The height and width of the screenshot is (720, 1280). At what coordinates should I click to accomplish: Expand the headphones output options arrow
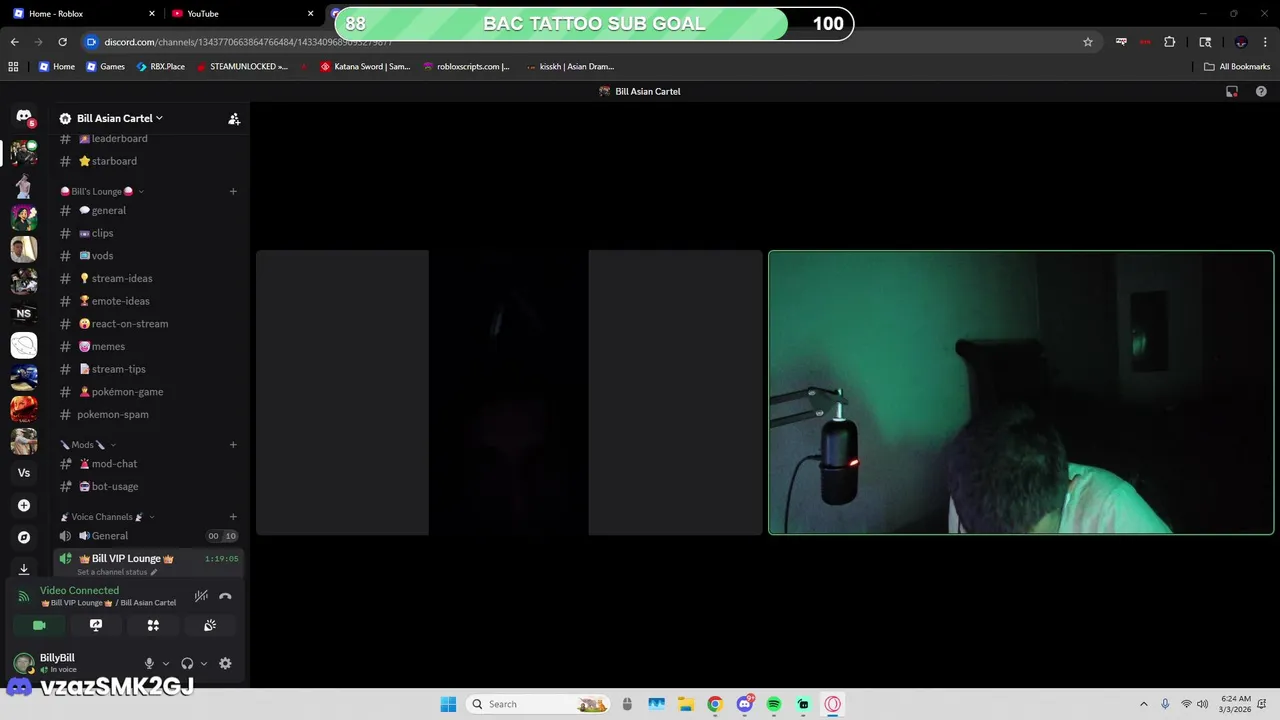[204, 663]
